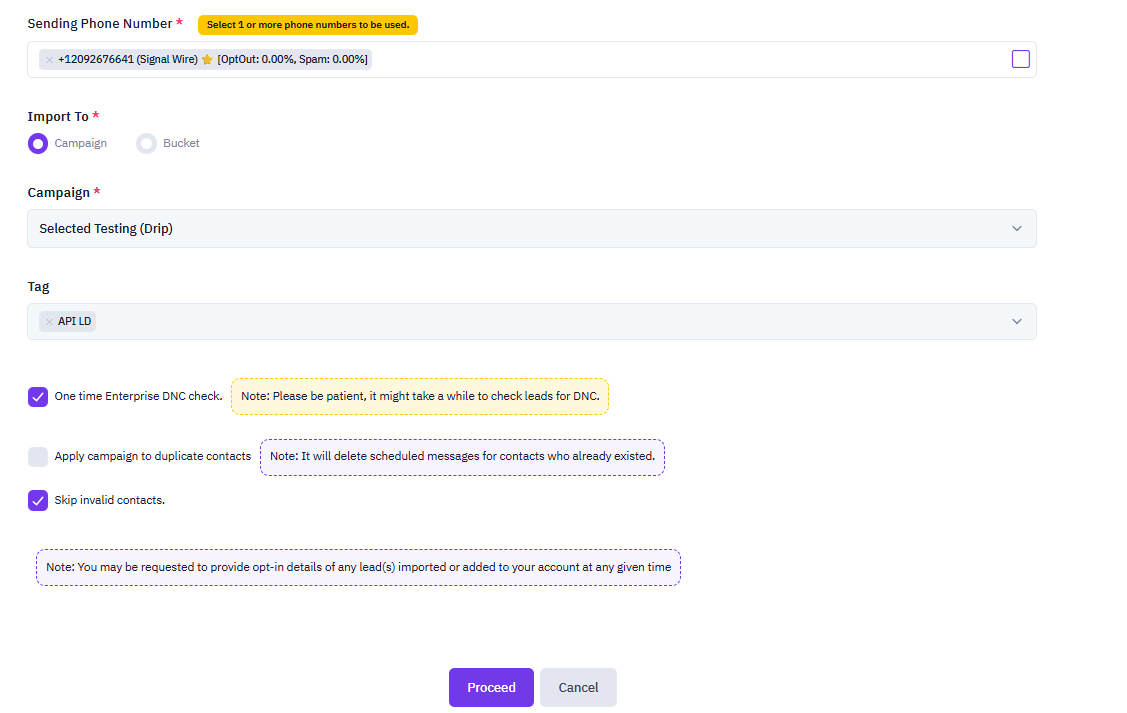Select the Campaign import option
This screenshot has width=1127, height=713.
coord(37,143)
